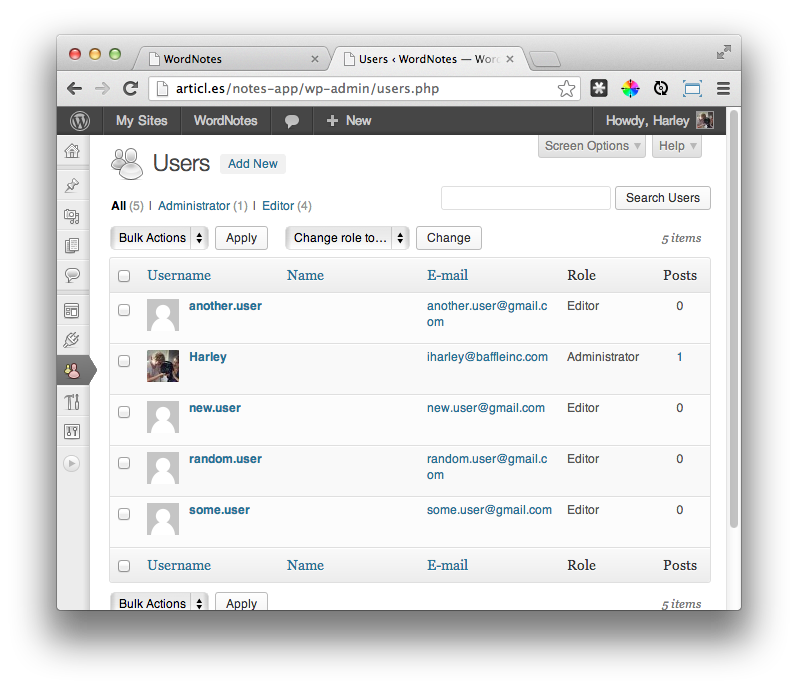Viewport: 798px width, 689px height.
Task: Open Howdy, Harley account menu
Action: click(659, 121)
